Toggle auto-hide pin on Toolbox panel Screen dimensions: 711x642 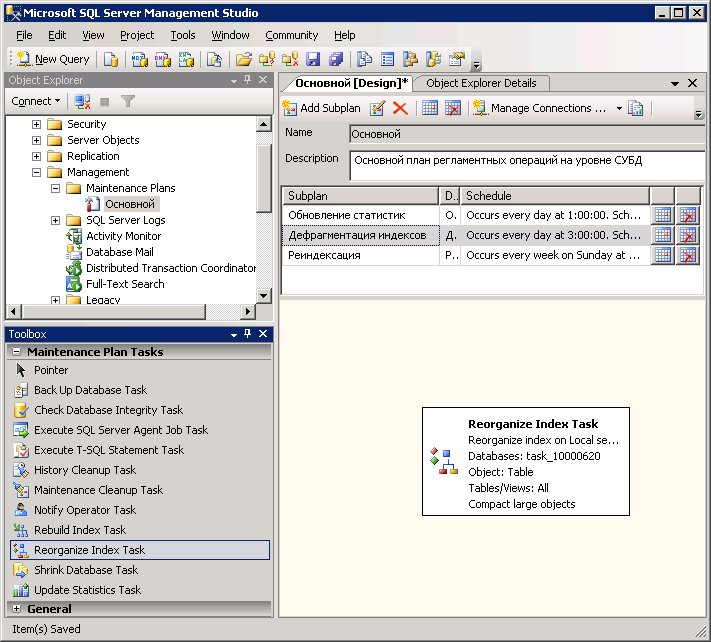248,334
